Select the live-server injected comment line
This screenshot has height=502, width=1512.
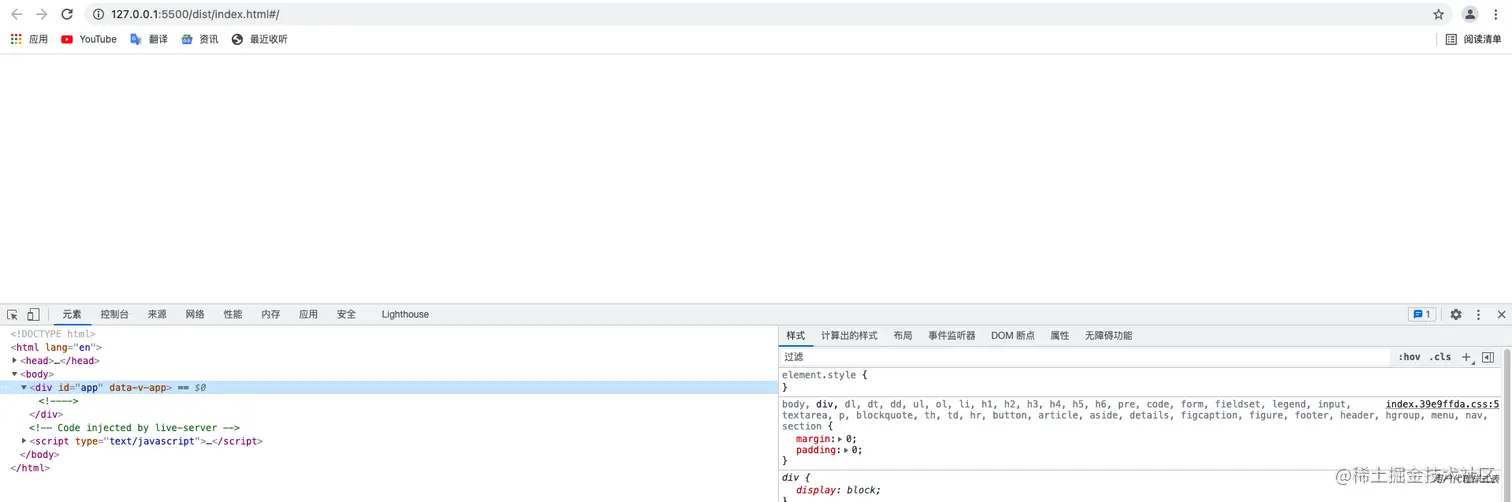pyautogui.click(x=134, y=428)
